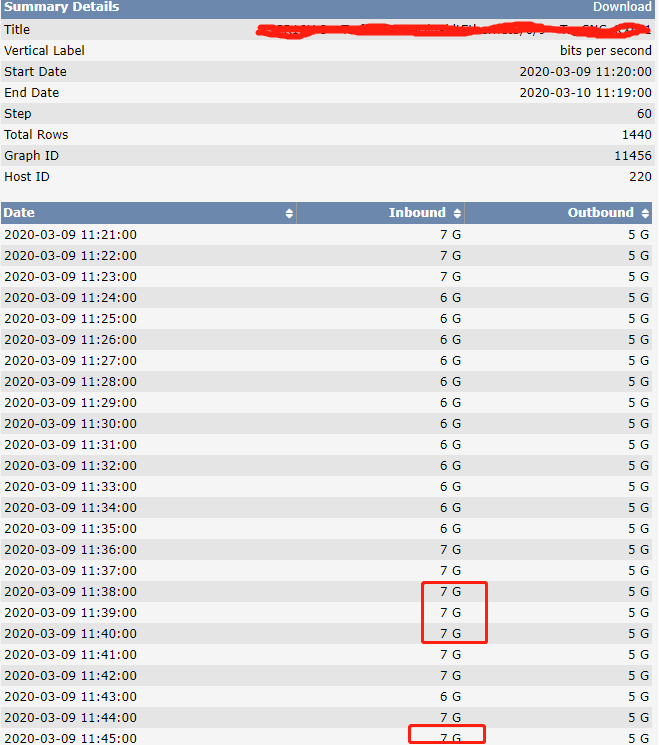Click Inbound value for the 11:39:00 row

pos(450,613)
